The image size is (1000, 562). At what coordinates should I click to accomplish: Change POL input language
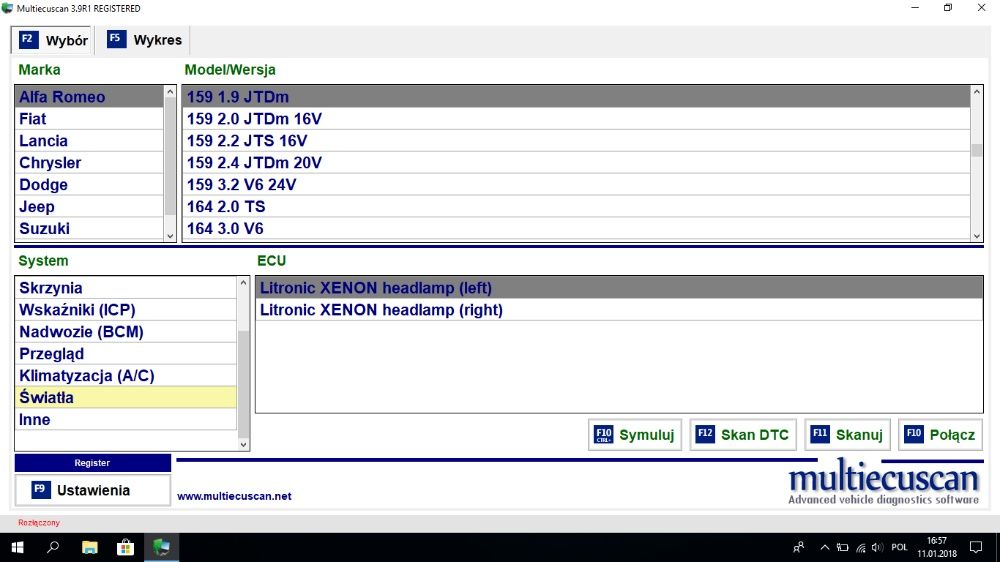click(899, 547)
